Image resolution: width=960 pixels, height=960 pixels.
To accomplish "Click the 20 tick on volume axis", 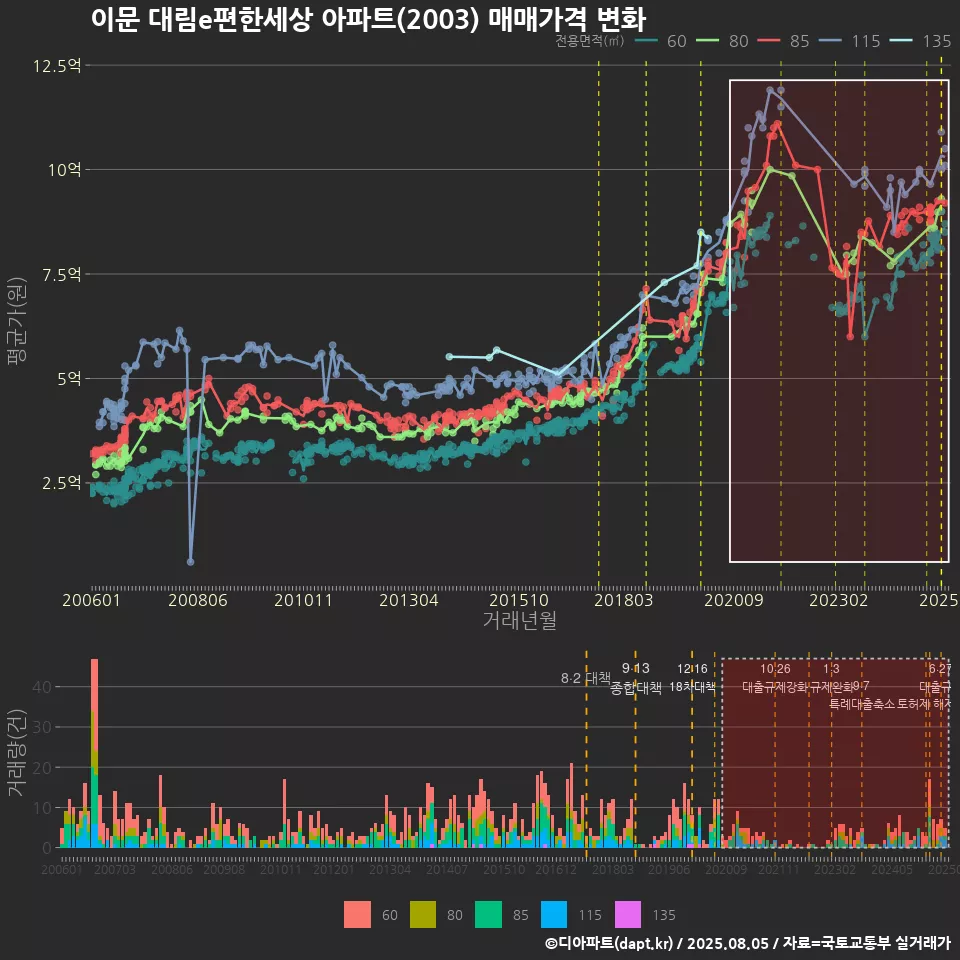I will 42,768.
